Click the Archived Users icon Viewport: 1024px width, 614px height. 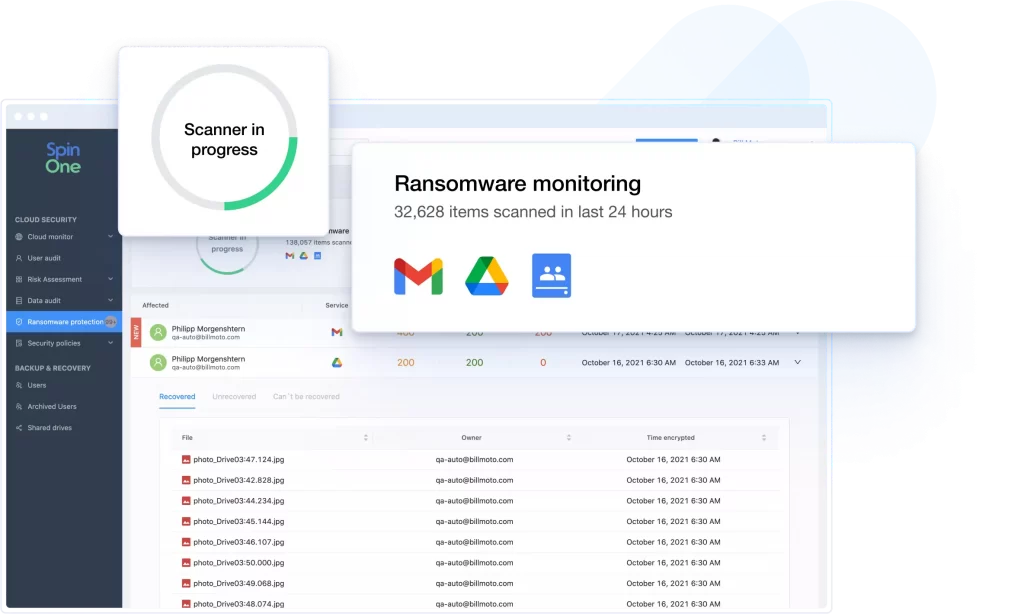click(19, 406)
